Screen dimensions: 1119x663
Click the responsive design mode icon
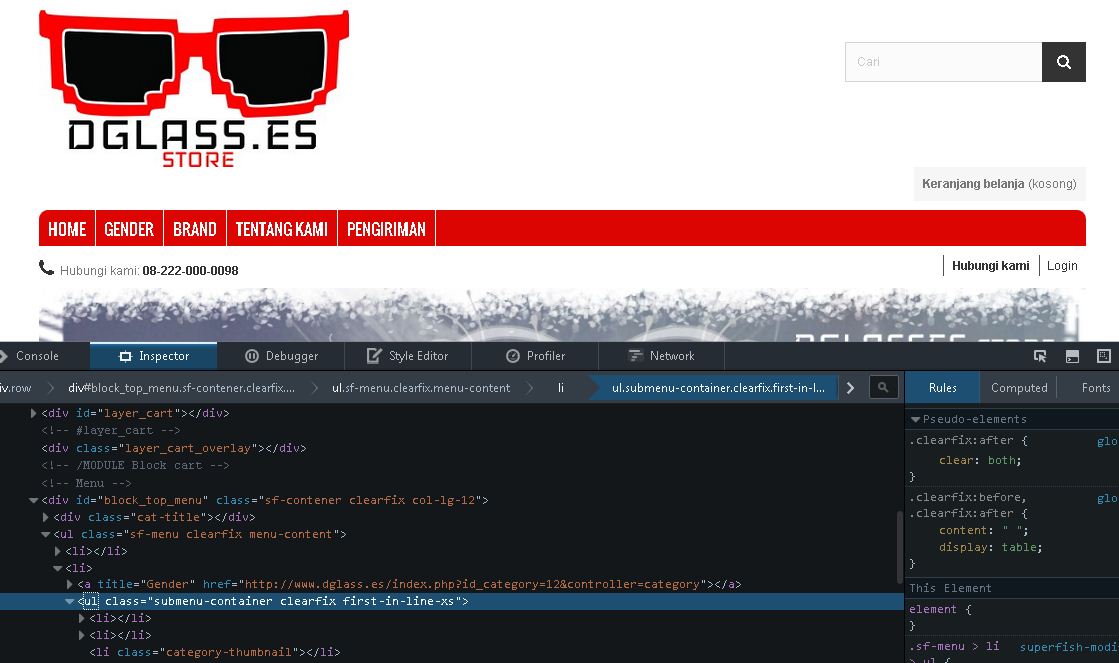[x=1103, y=356]
